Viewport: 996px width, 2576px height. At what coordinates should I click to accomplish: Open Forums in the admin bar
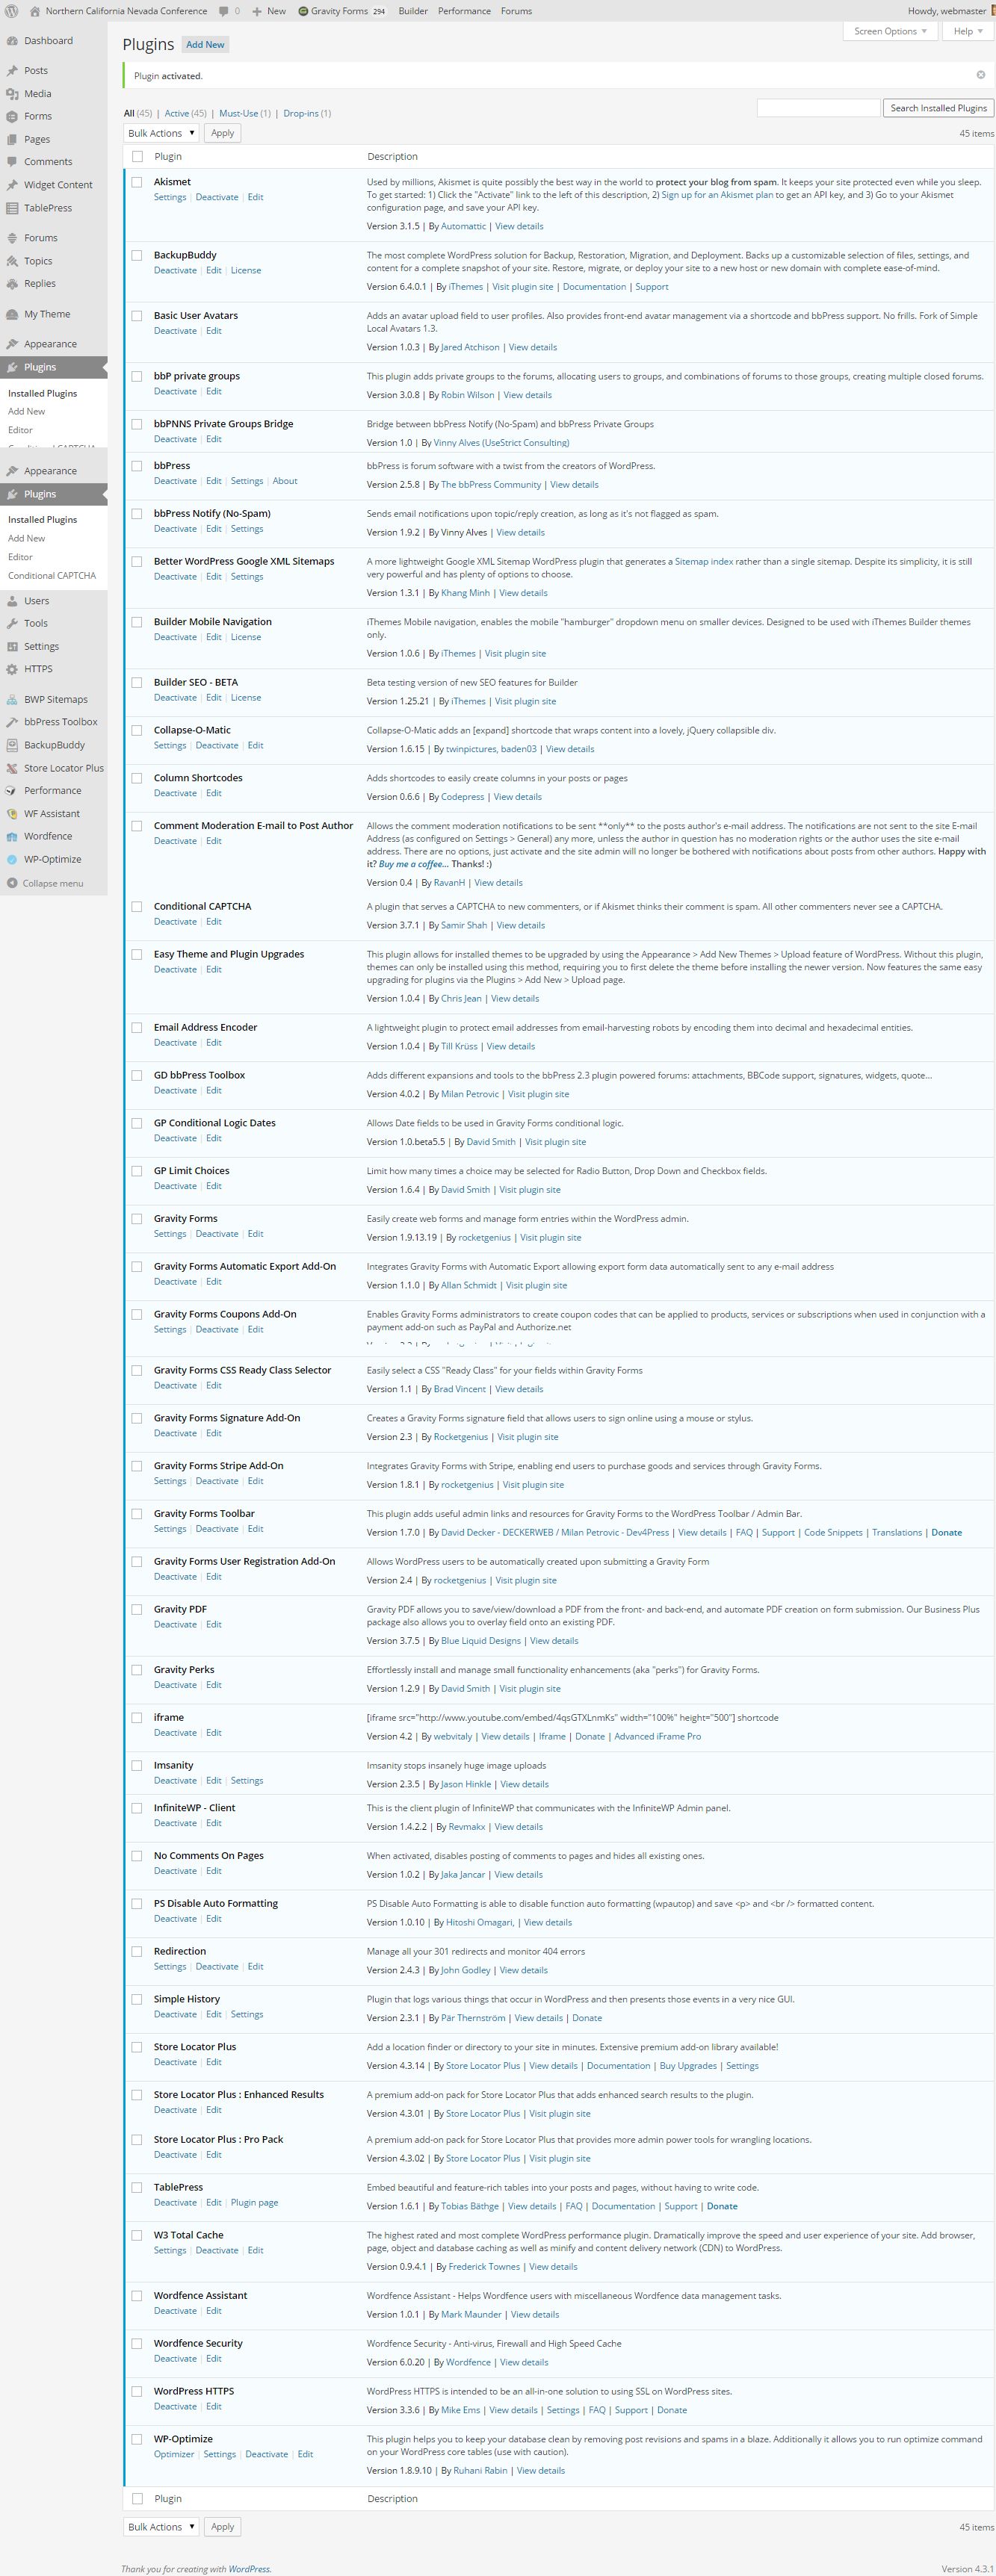point(516,11)
